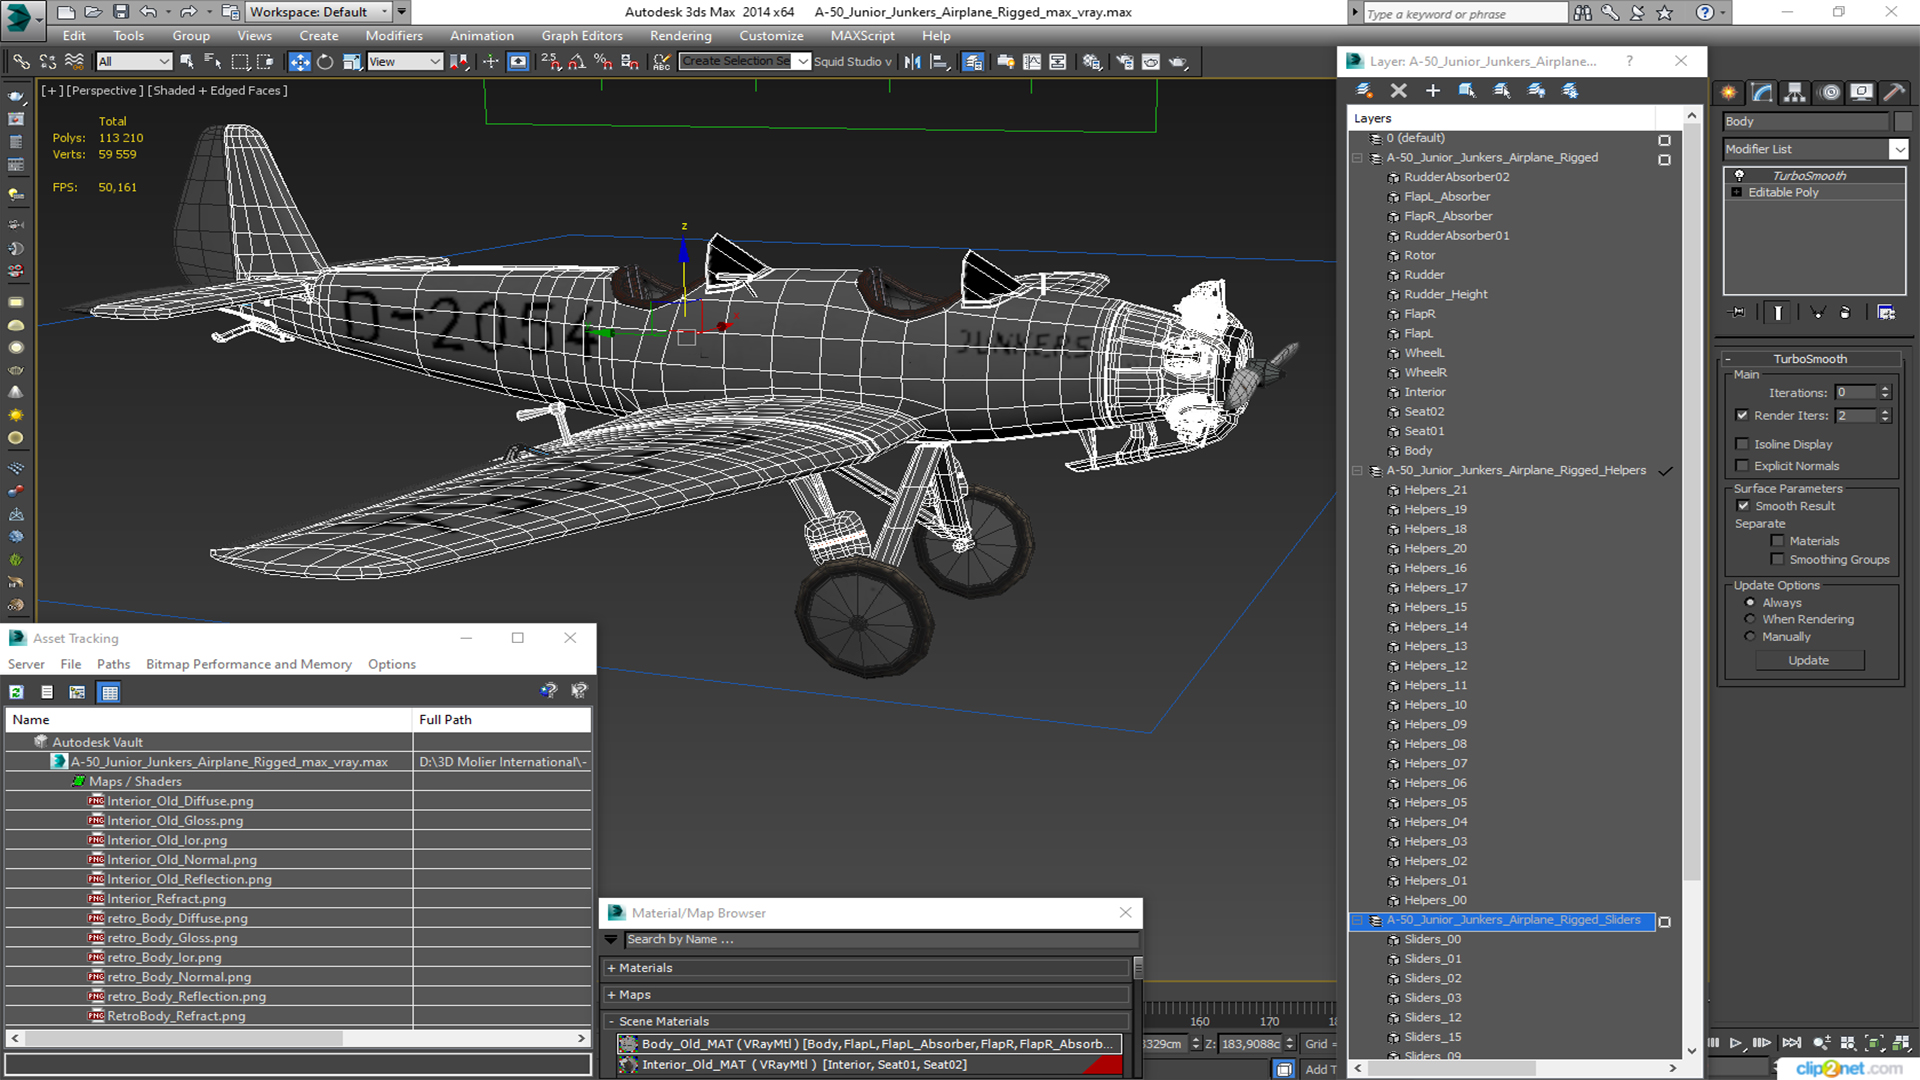Enable Separate by Smoothing Groups checkbox
The image size is (1920, 1080).
point(1777,560)
